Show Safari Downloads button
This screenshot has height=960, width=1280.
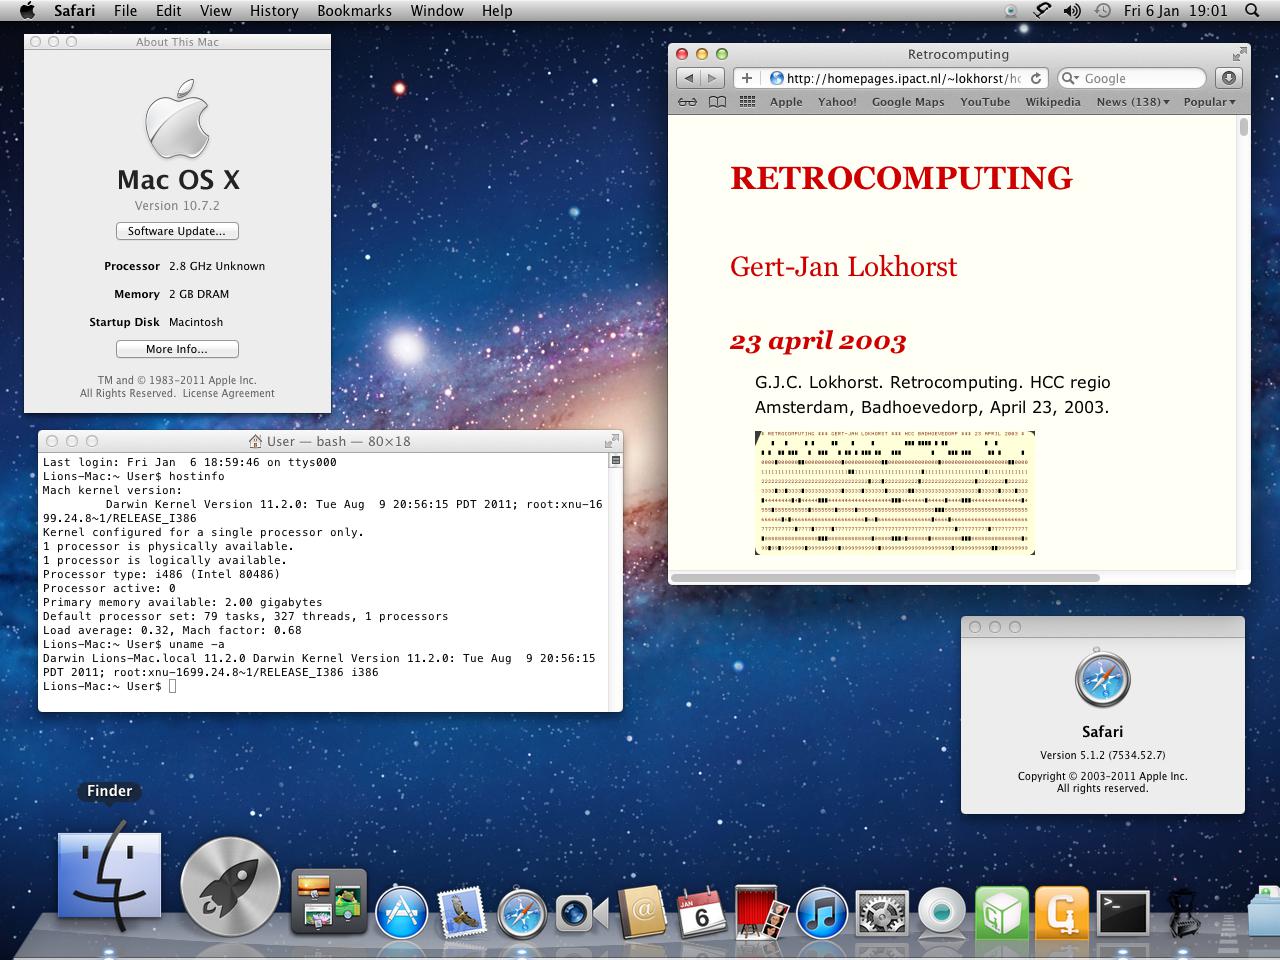(x=1228, y=78)
